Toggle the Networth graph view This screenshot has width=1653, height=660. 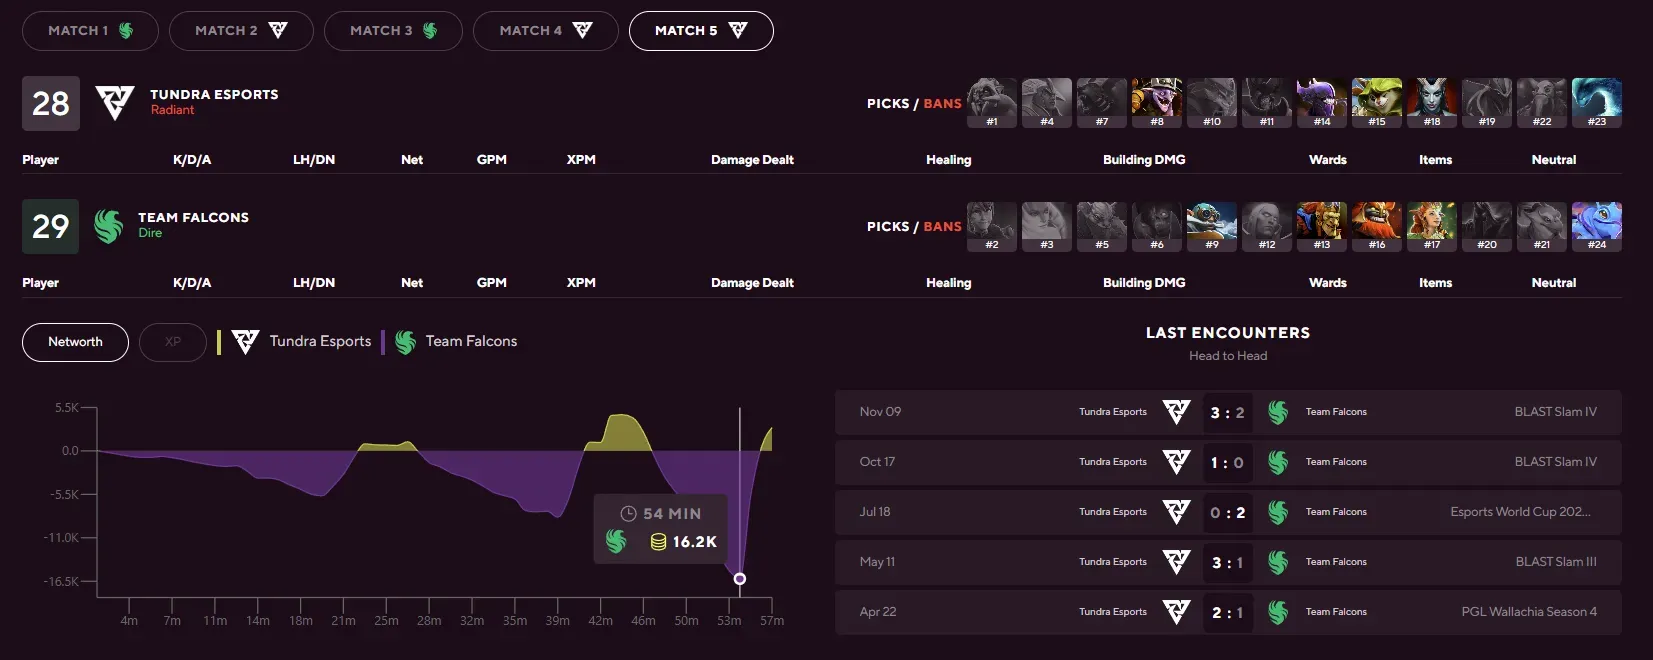point(75,342)
